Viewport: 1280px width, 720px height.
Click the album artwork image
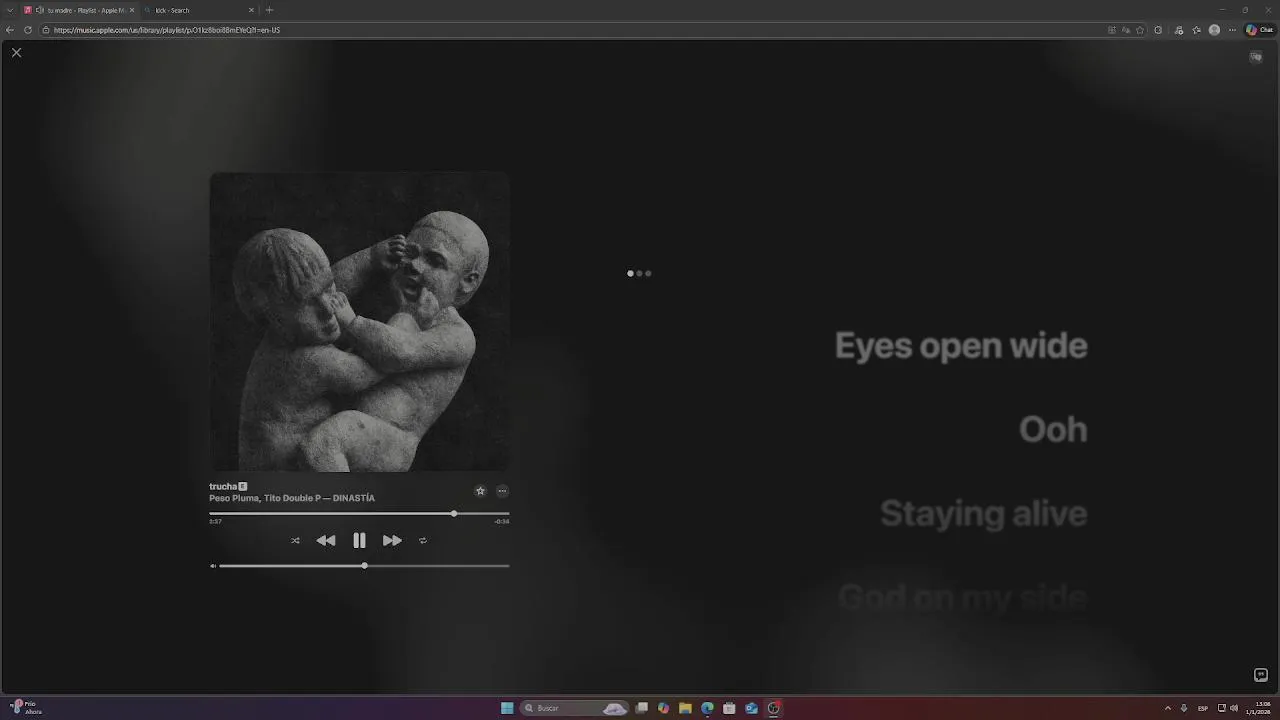[359, 322]
